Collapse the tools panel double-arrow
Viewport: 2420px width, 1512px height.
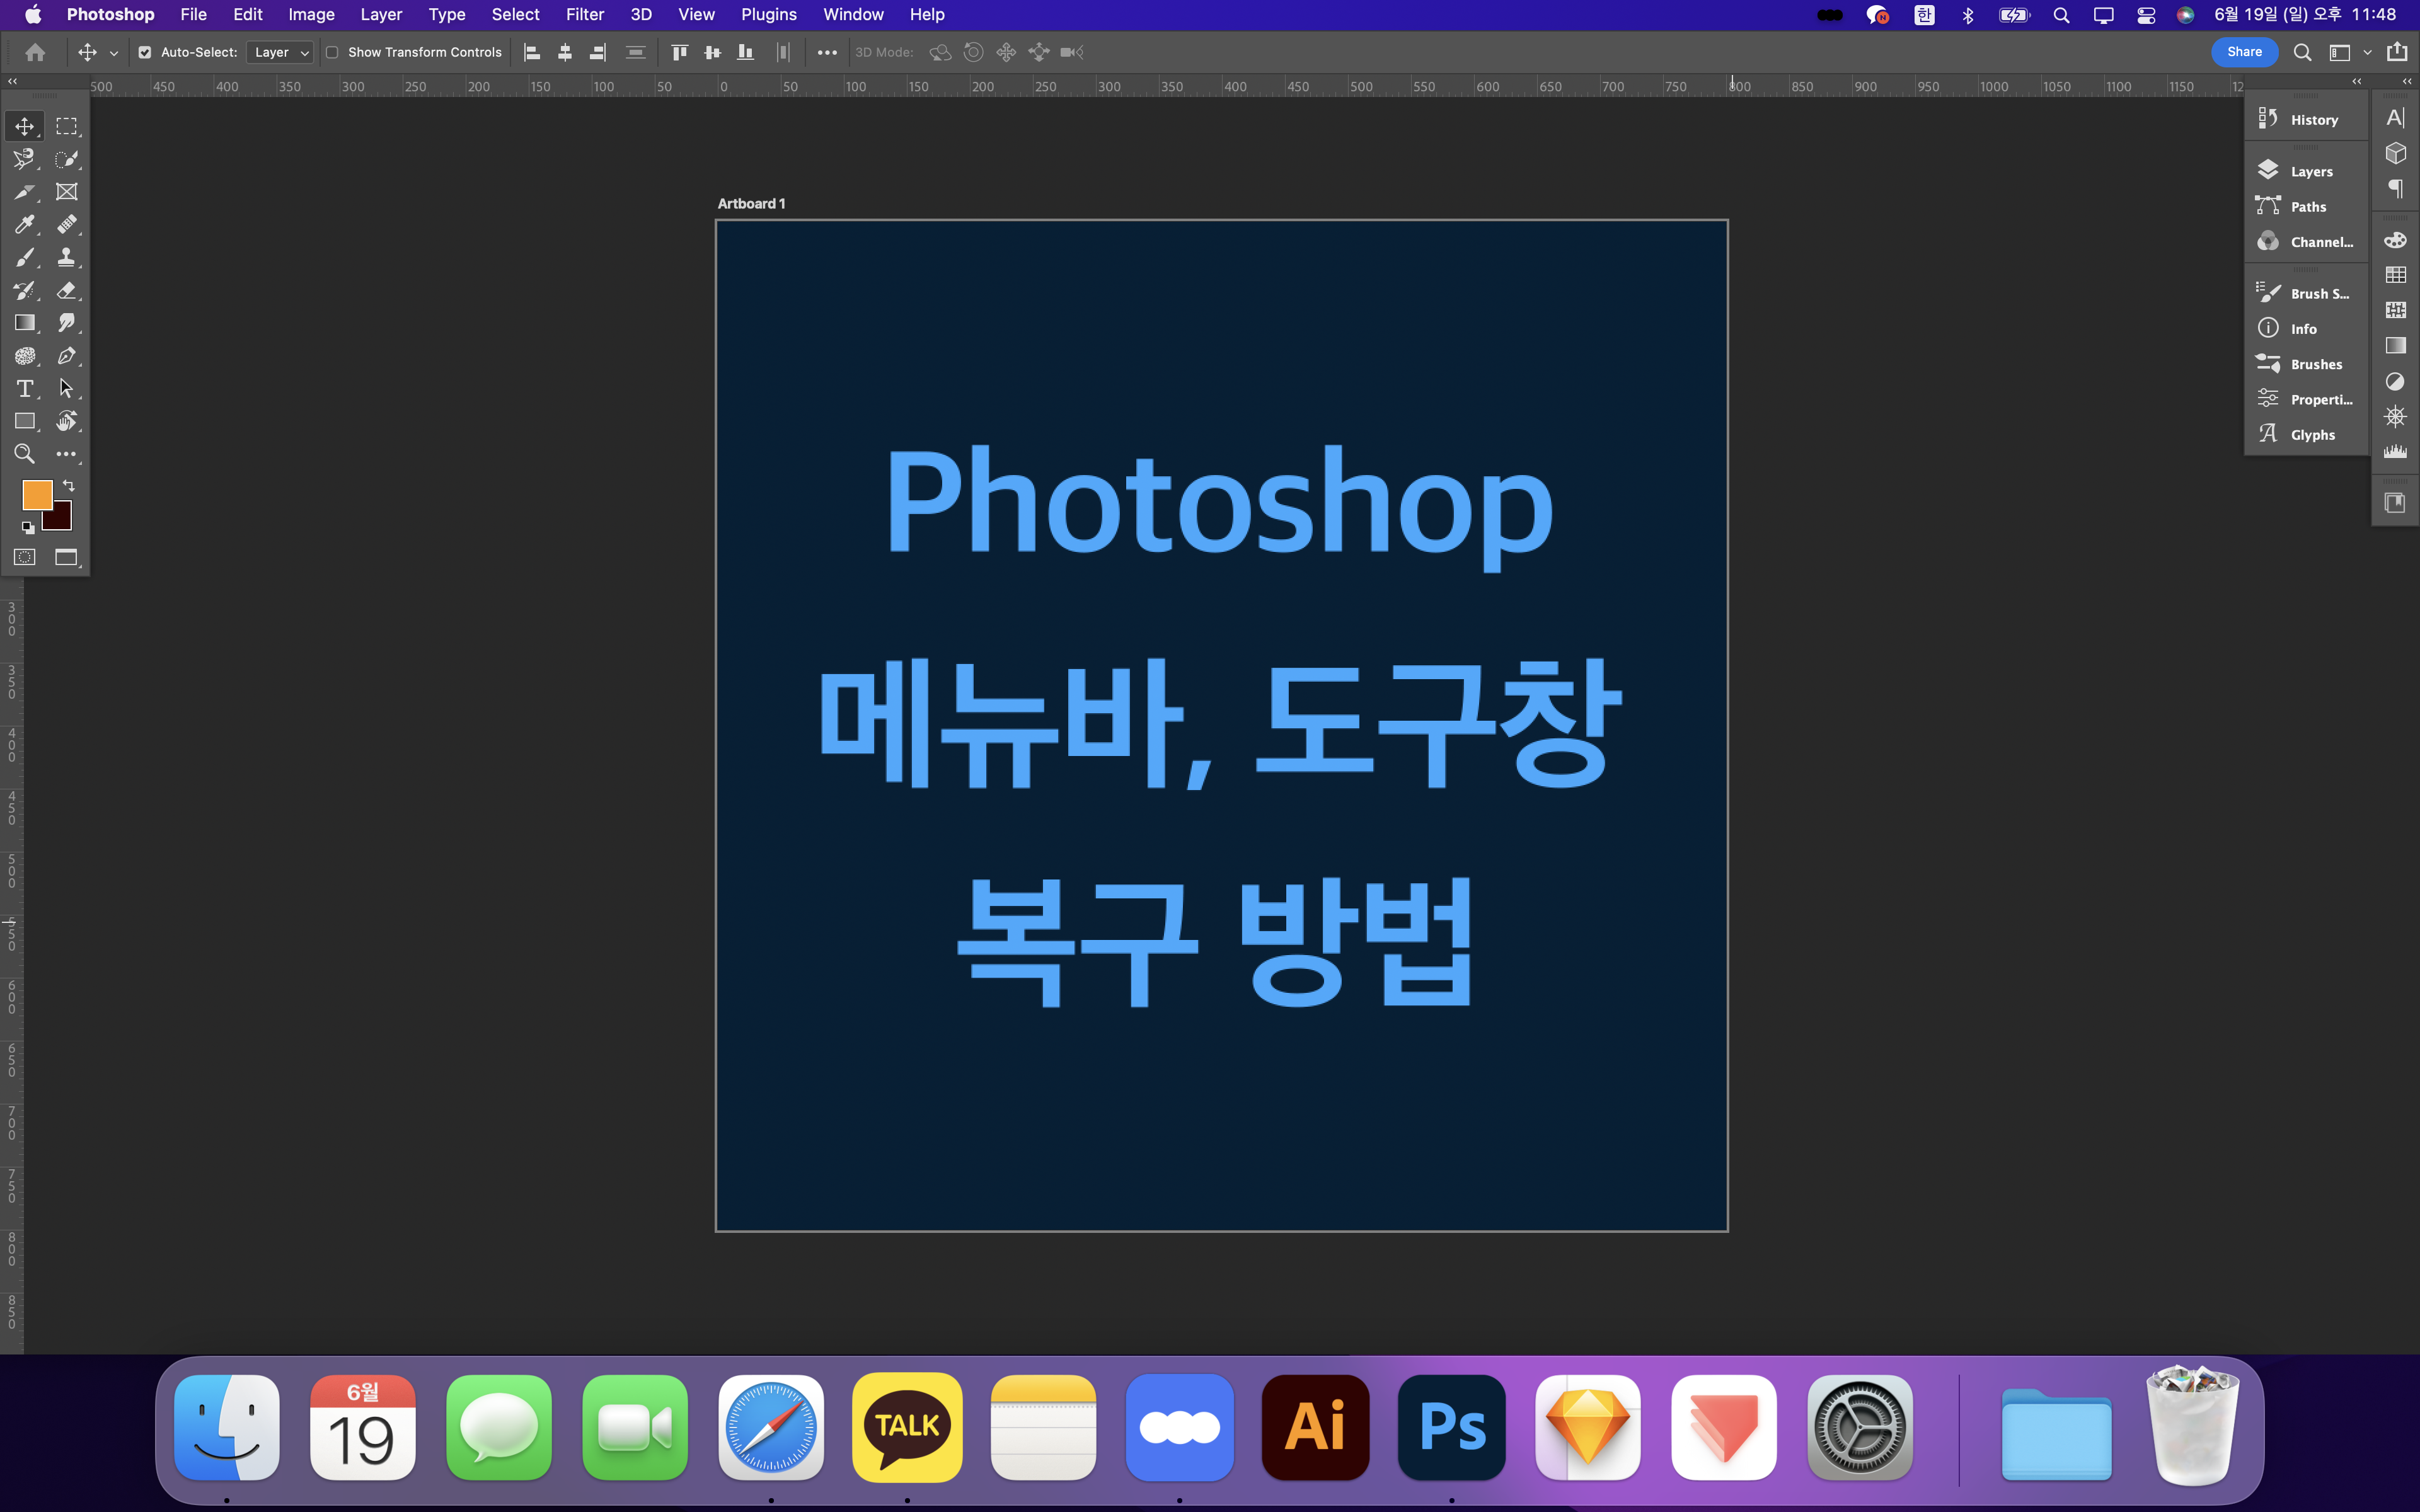pos(12,81)
